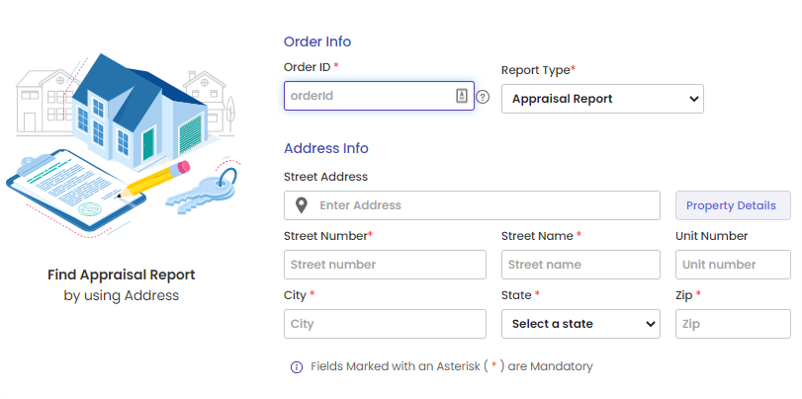
Task: Click the Zip code input field
Action: coord(732,324)
